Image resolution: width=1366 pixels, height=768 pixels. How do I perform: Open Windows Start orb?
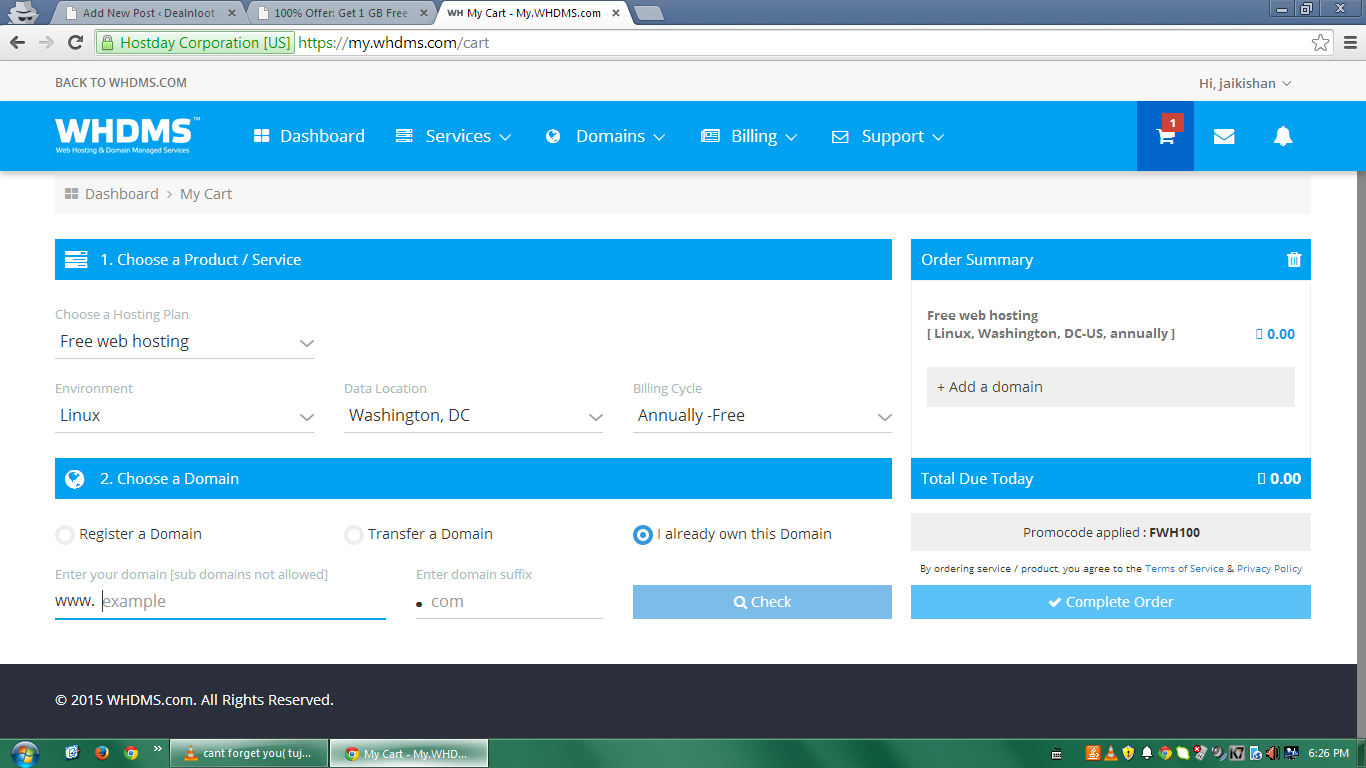click(x=24, y=753)
